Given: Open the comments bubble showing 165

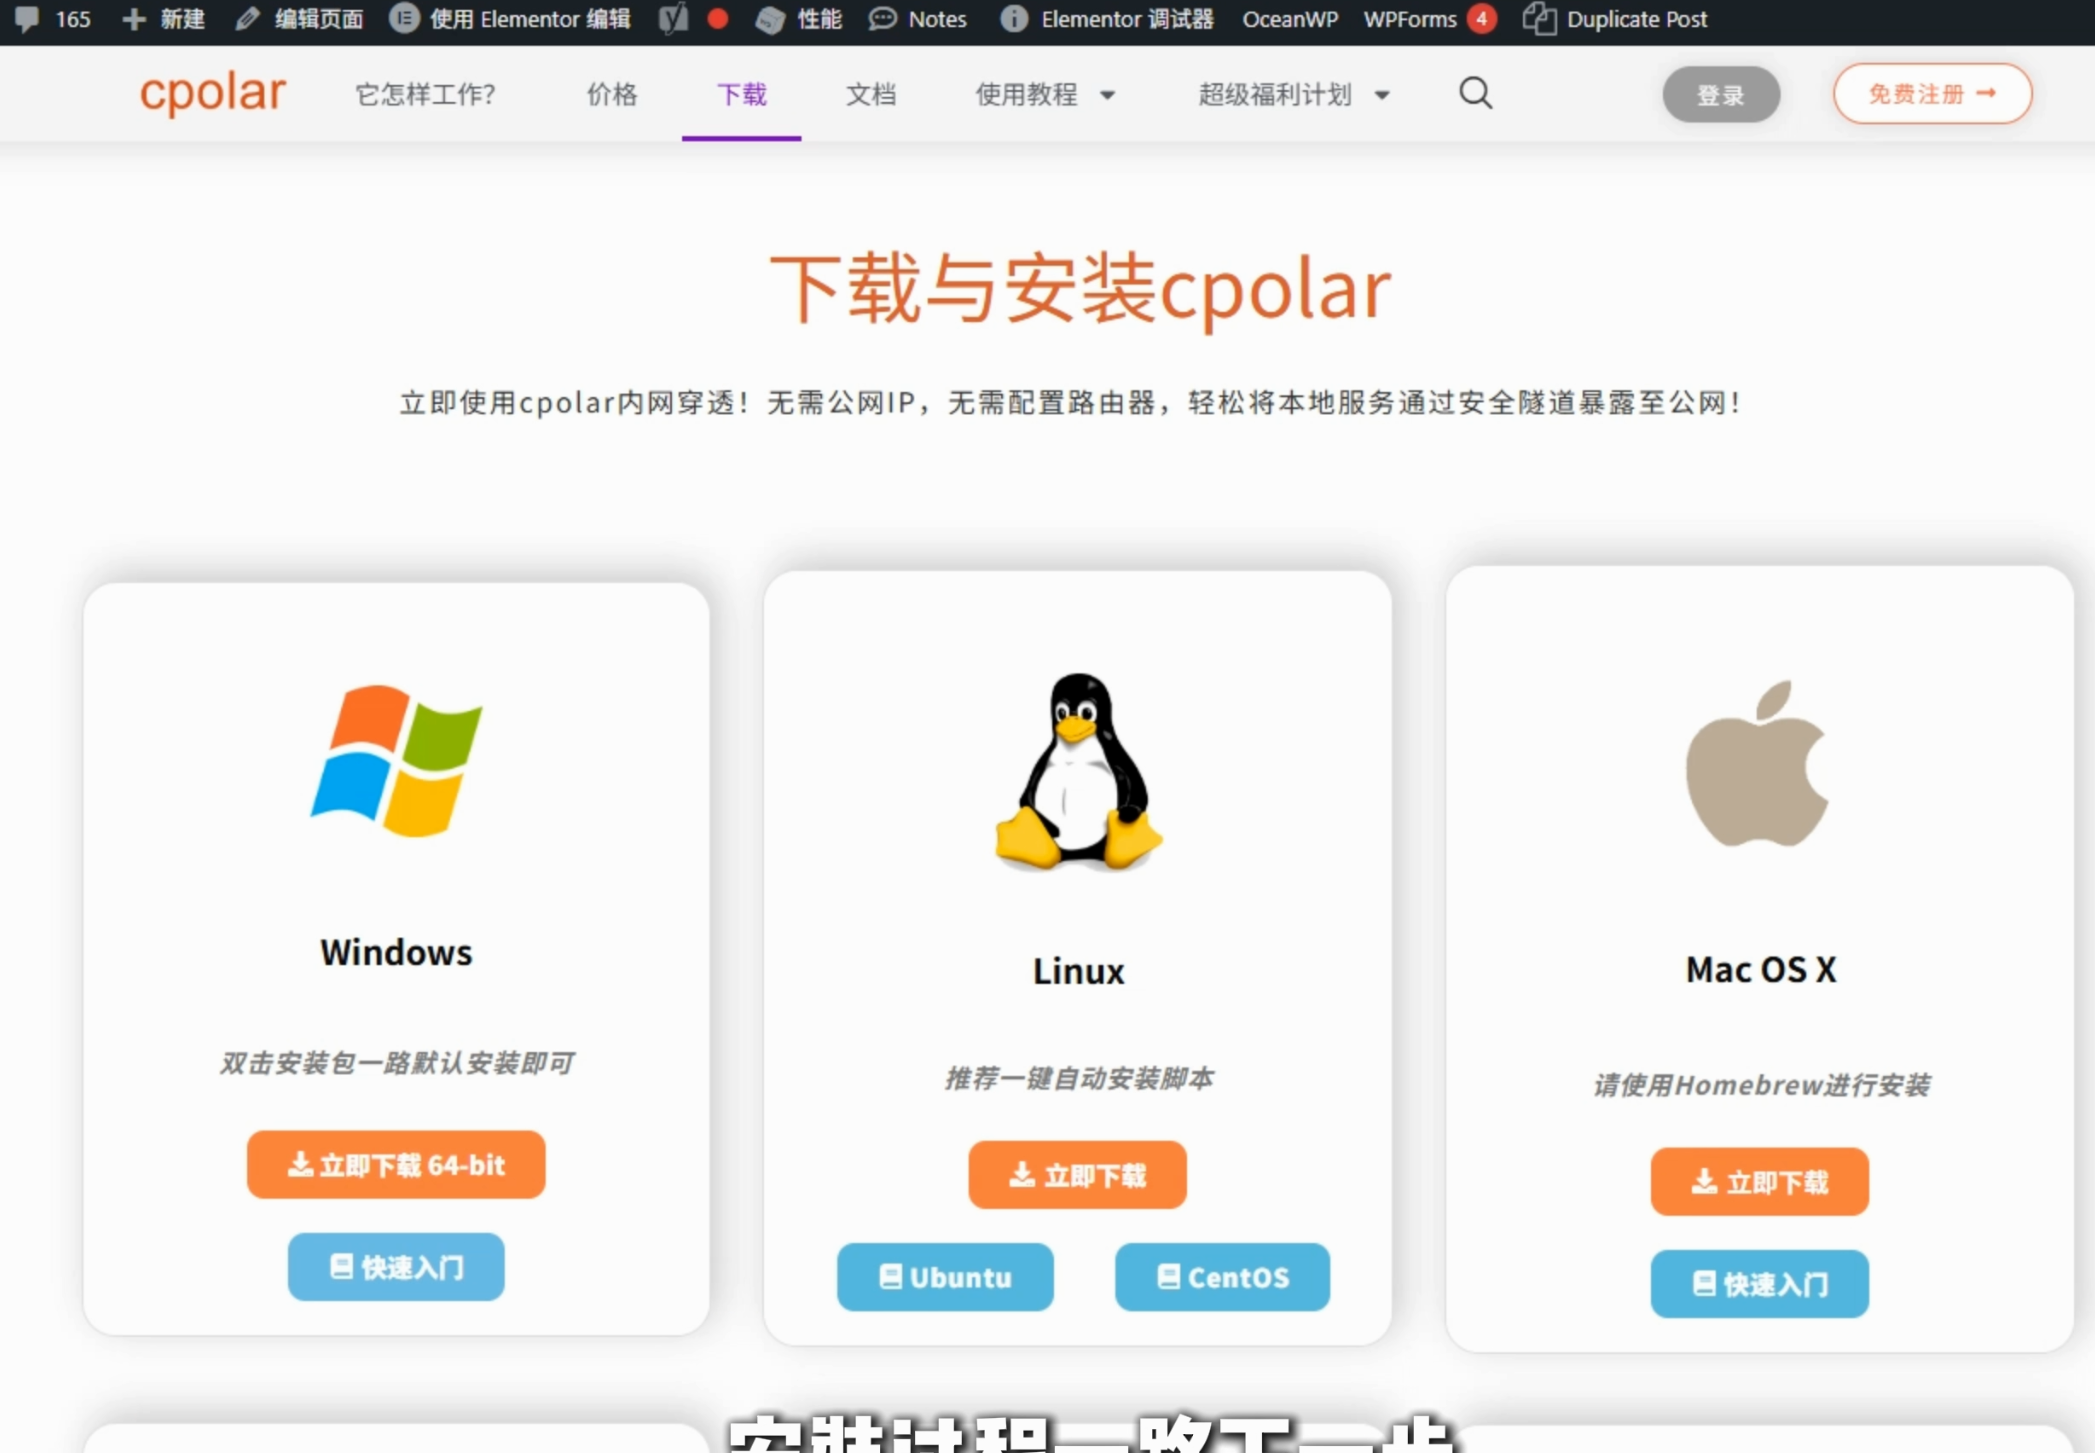Looking at the screenshot, I should [x=28, y=18].
